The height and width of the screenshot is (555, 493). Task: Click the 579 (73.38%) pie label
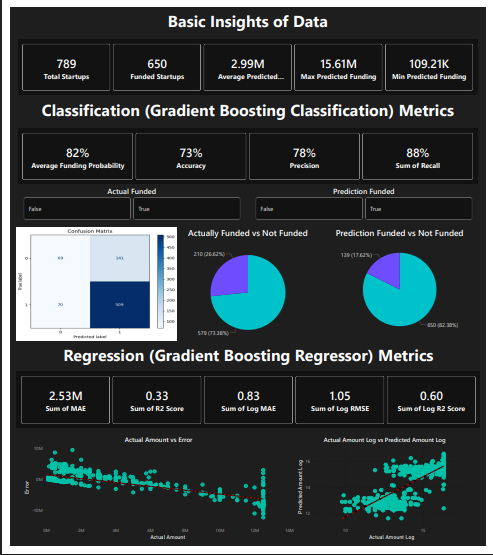coord(213,333)
